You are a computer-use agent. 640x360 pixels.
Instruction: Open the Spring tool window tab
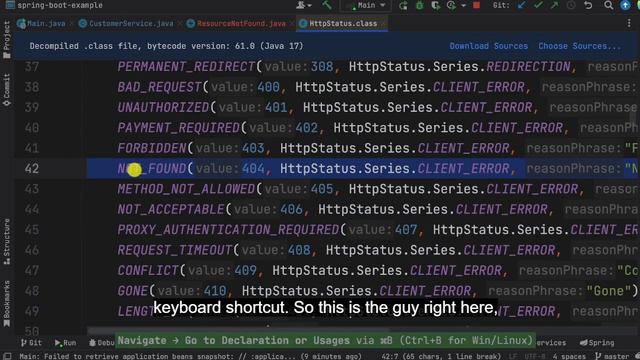pos(597,343)
